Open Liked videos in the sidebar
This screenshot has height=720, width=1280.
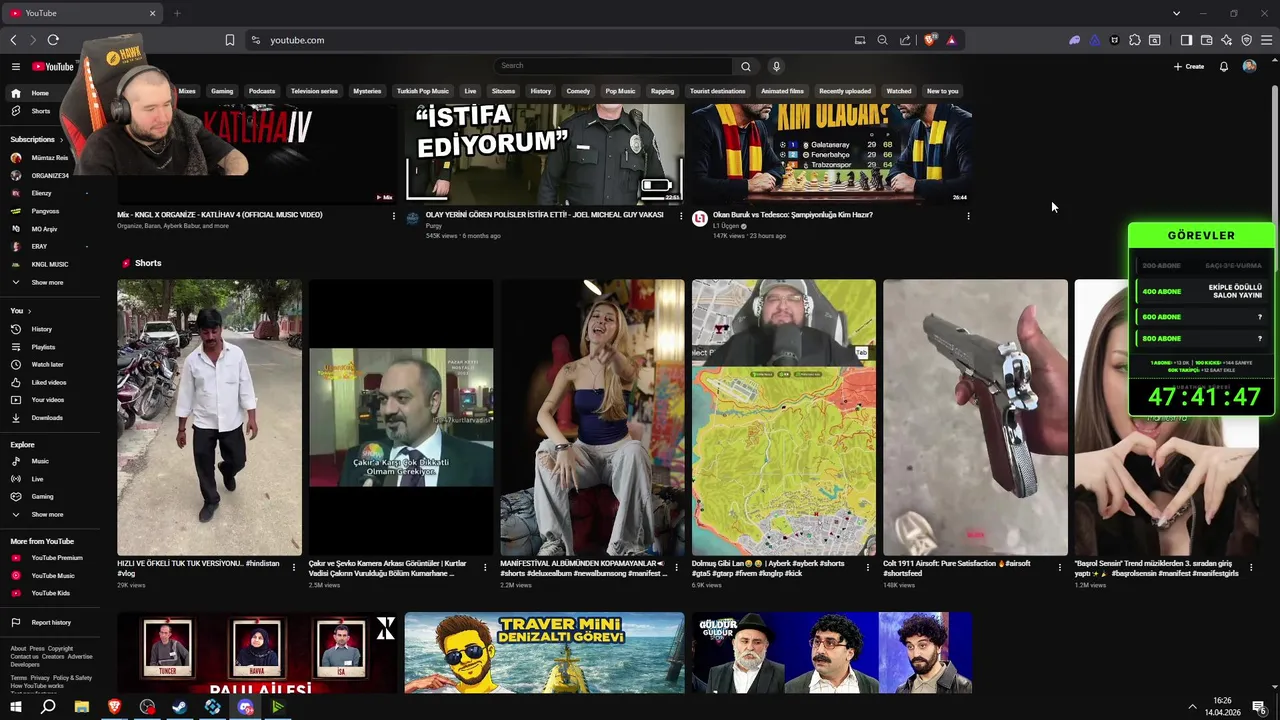coord(48,382)
